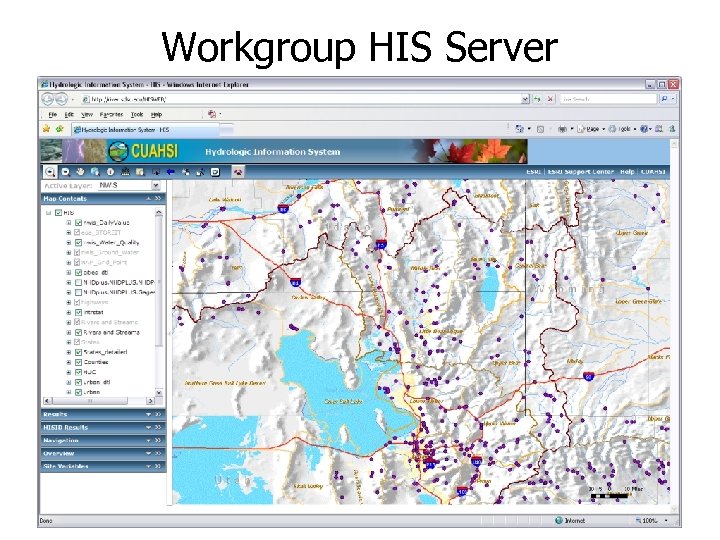This screenshot has height=540, width=720.
Task: Click the browser Forward button
Action: tap(62, 99)
